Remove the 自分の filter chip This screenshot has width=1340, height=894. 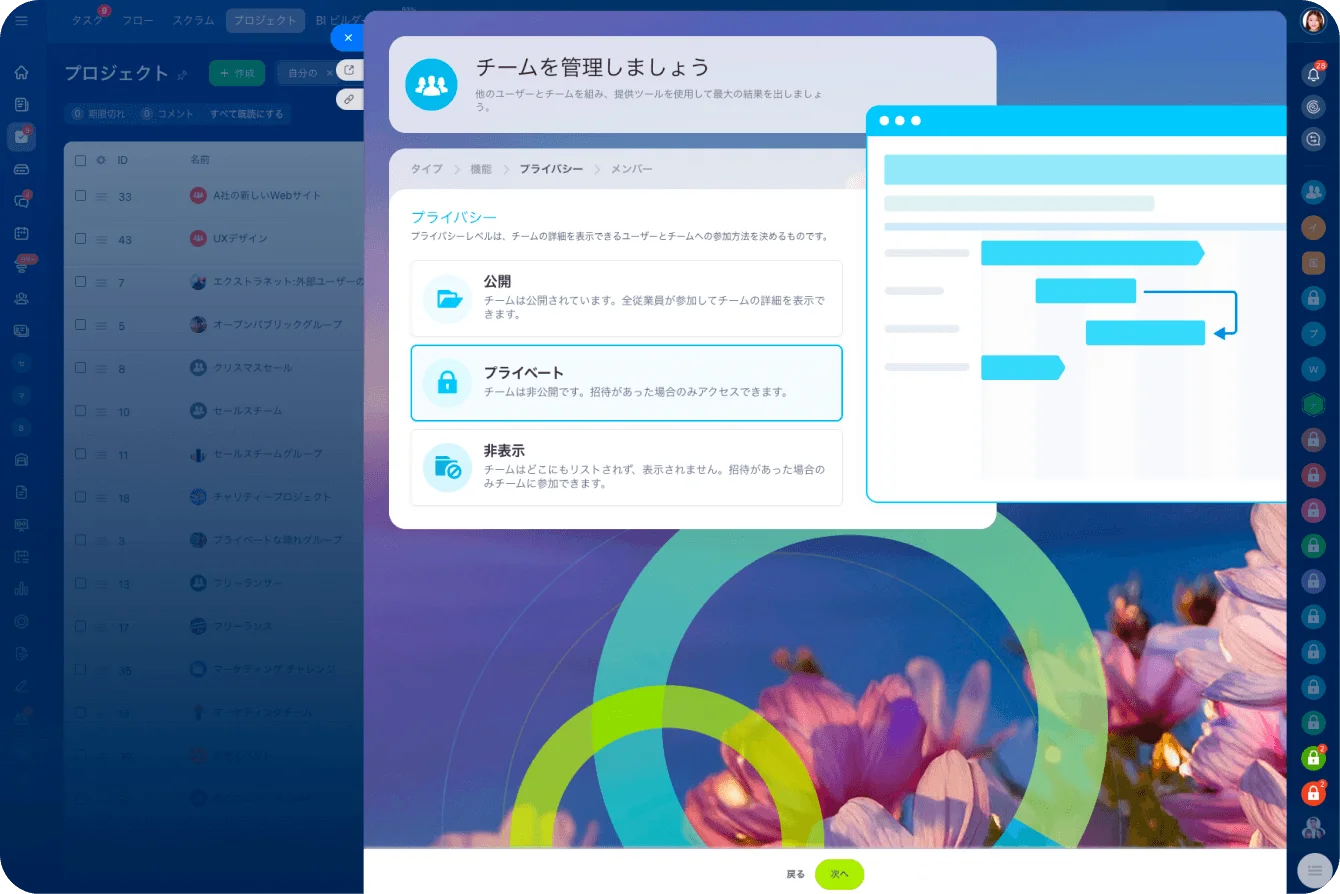[x=329, y=73]
